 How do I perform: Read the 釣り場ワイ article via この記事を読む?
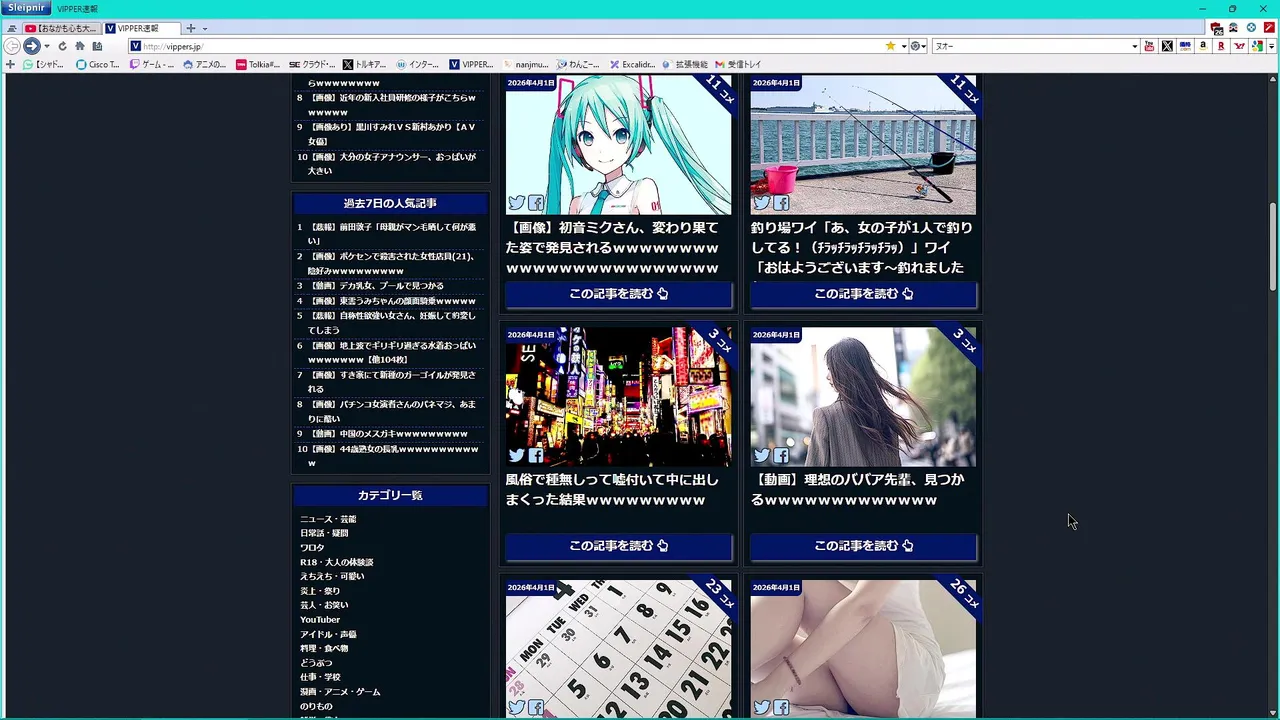coord(864,294)
